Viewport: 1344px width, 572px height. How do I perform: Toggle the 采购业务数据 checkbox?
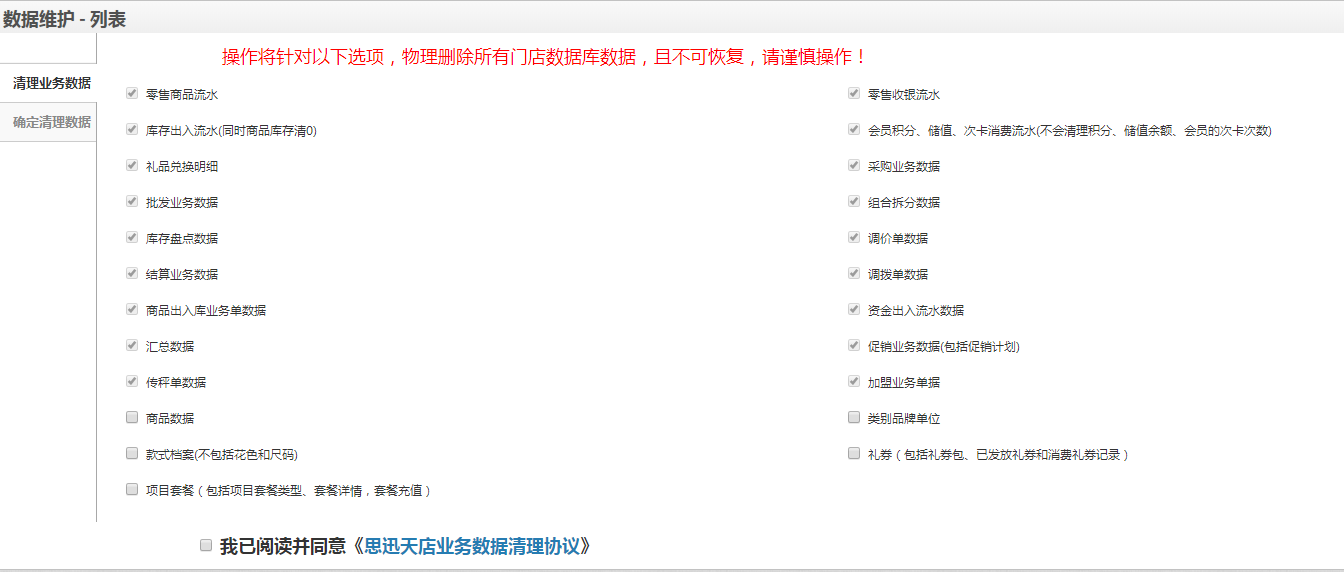pyautogui.click(x=854, y=165)
